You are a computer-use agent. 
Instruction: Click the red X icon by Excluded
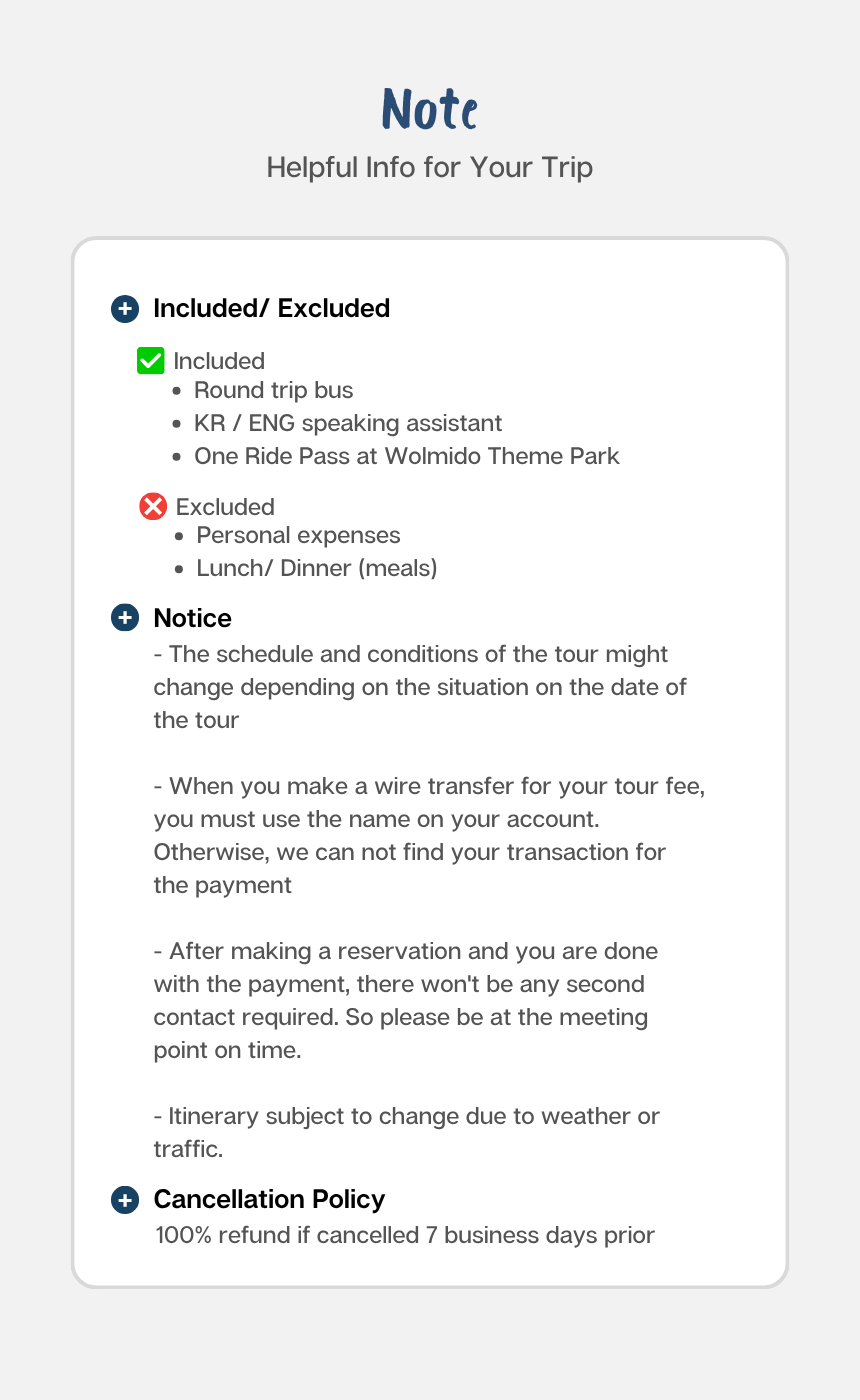[152, 507]
